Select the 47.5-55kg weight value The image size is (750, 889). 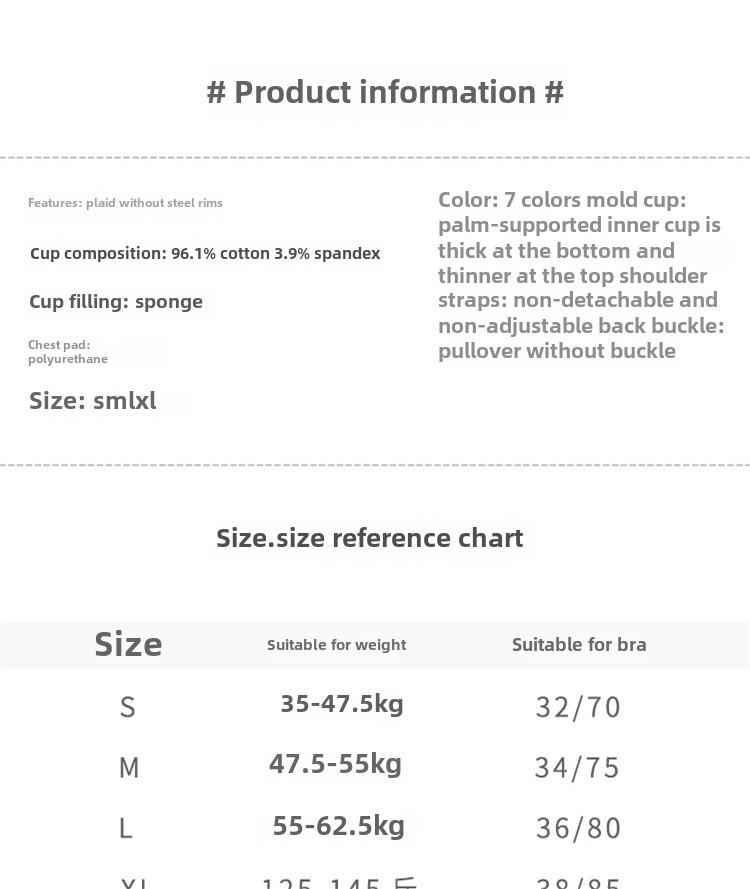pyautogui.click(x=335, y=765)
